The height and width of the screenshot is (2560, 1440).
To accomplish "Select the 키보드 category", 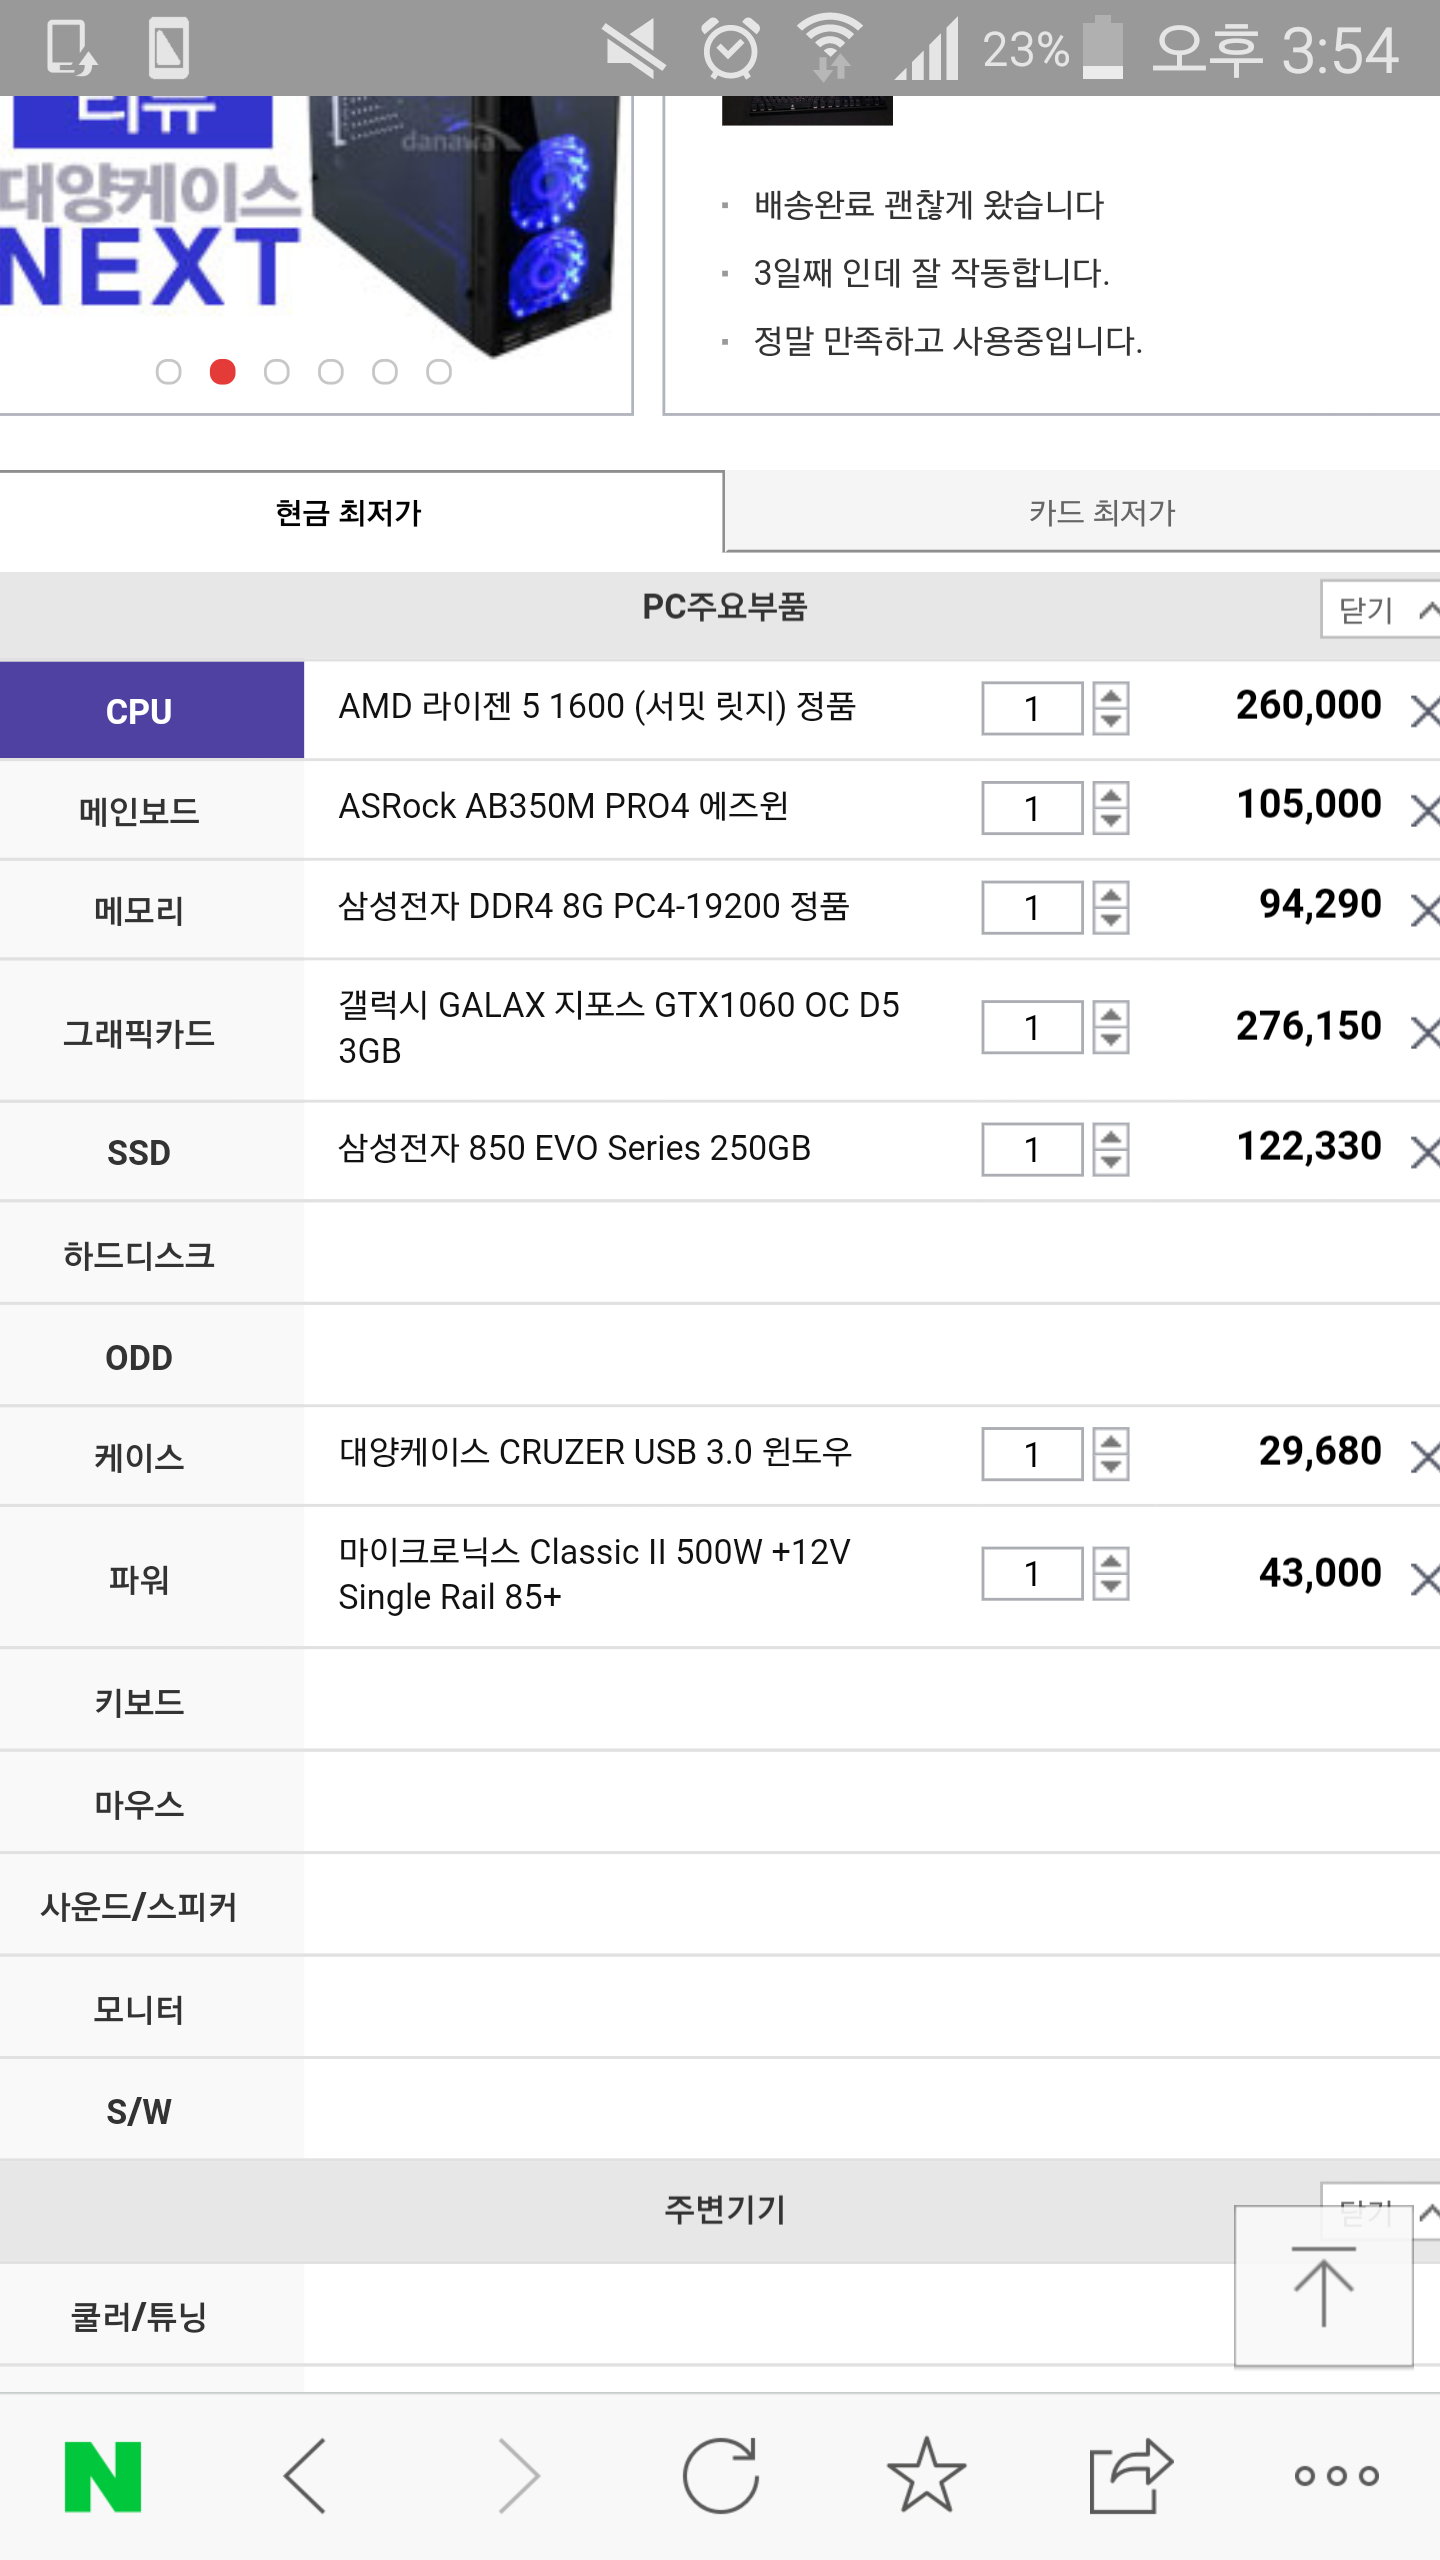I will tap(152, 1701).
